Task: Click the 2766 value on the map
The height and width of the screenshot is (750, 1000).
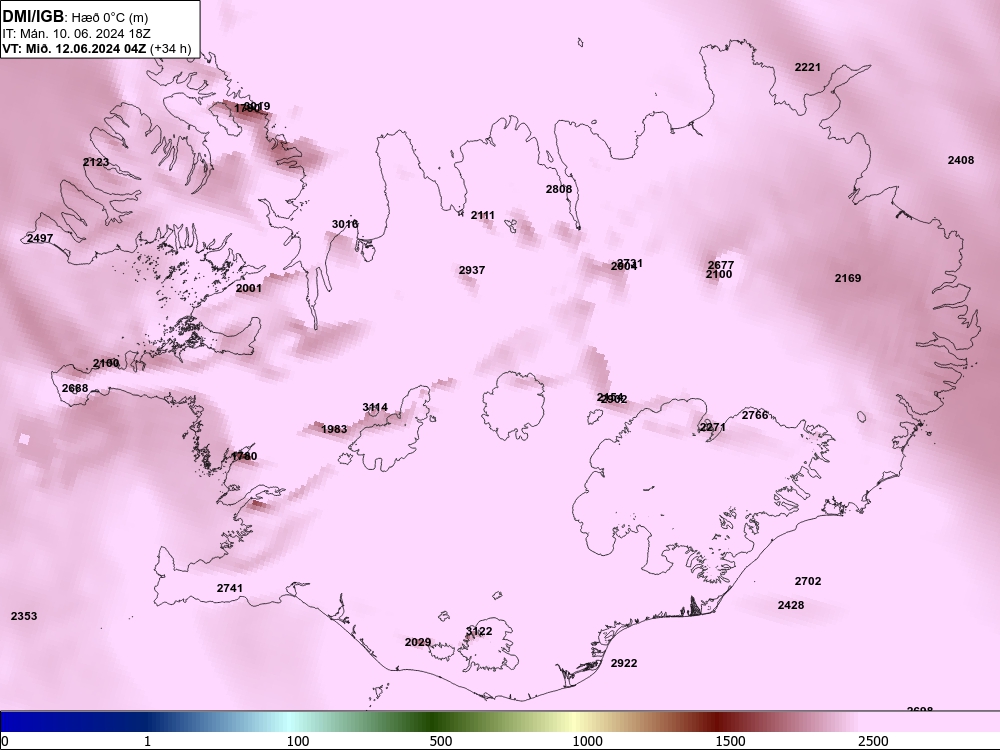Action: click(x=755, y=415)
